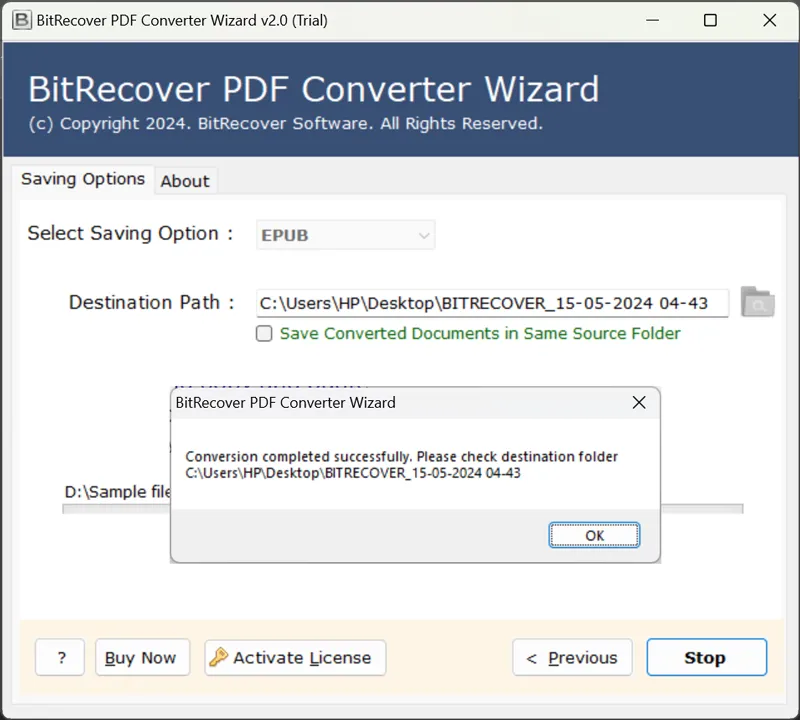Expand the EPUB saving option dropdown
This screenshot has height=720, width=800.
[x=424, y=236]
